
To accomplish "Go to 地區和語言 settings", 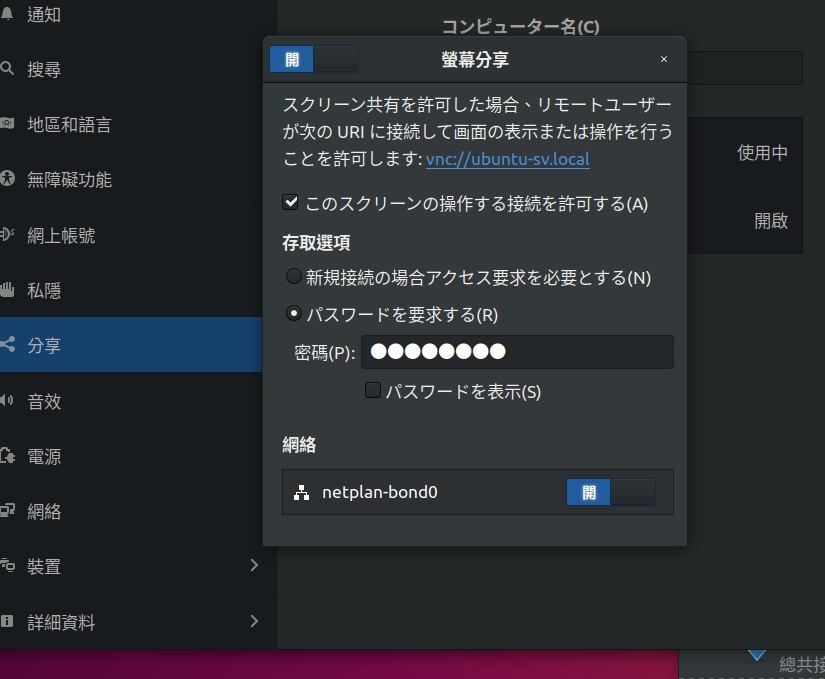I will pos(131,124).
